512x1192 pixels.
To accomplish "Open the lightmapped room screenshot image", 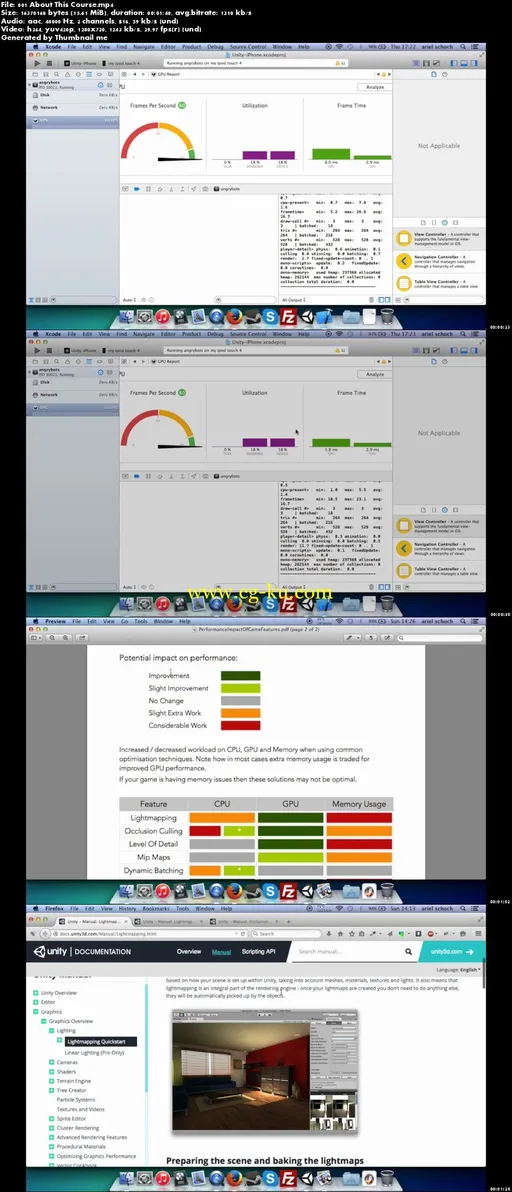I will pyautogui.click(x=264, y=1070).
